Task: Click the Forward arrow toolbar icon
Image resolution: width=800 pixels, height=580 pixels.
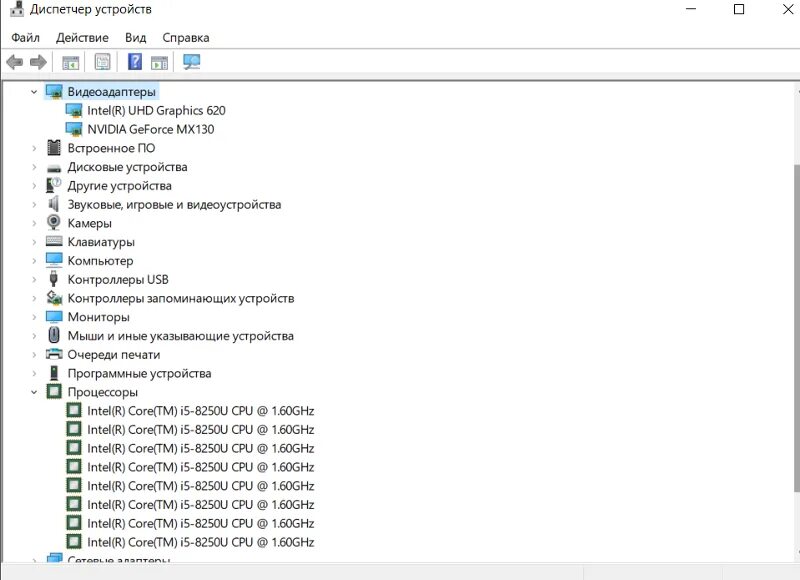Action: tap(38, 62)
